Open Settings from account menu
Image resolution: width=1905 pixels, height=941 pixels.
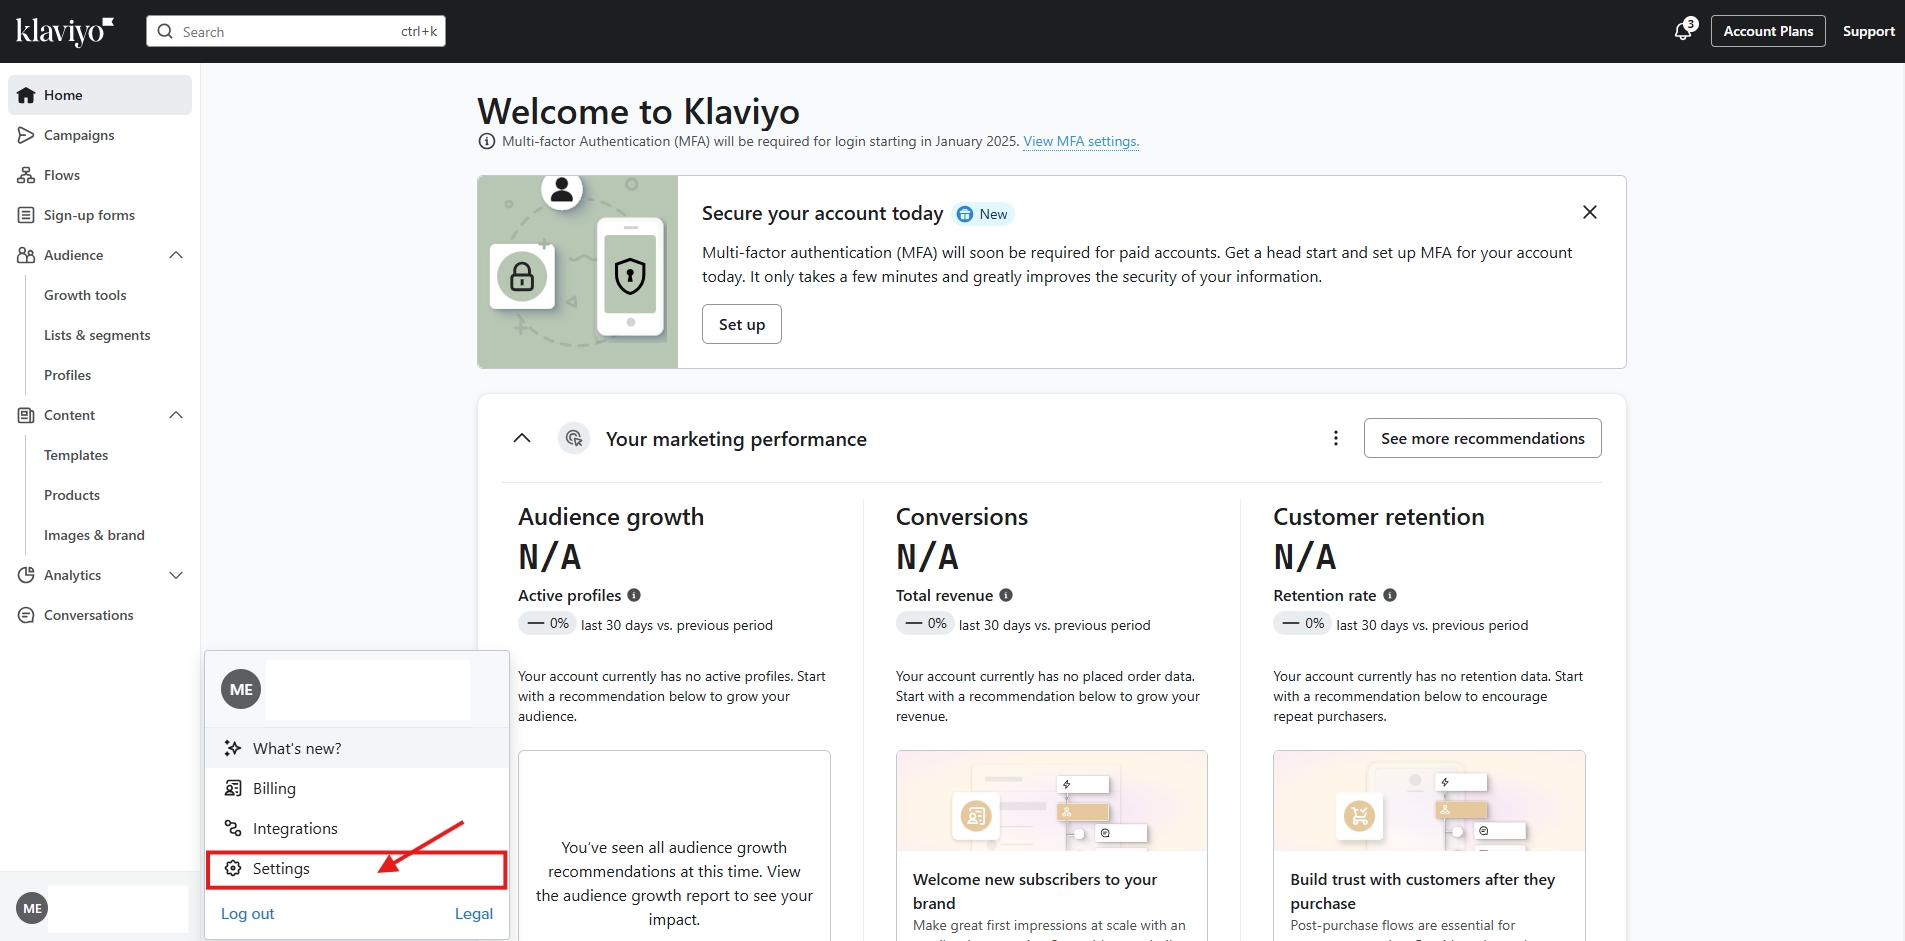tap(357, 868)
